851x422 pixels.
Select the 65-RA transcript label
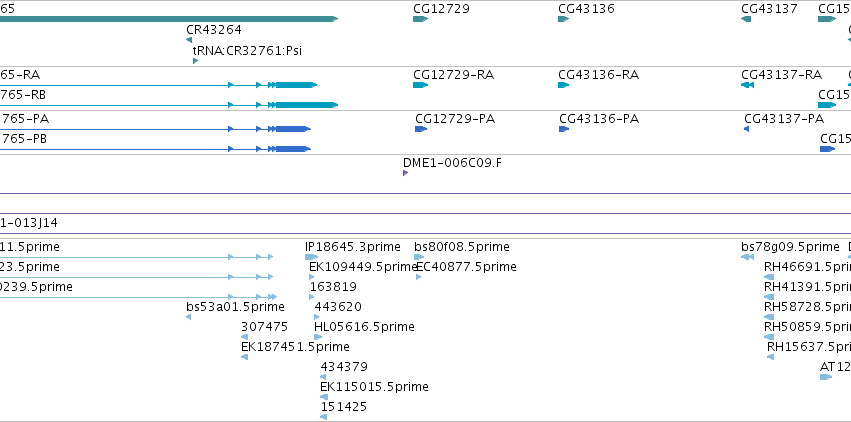pos(20,74)
